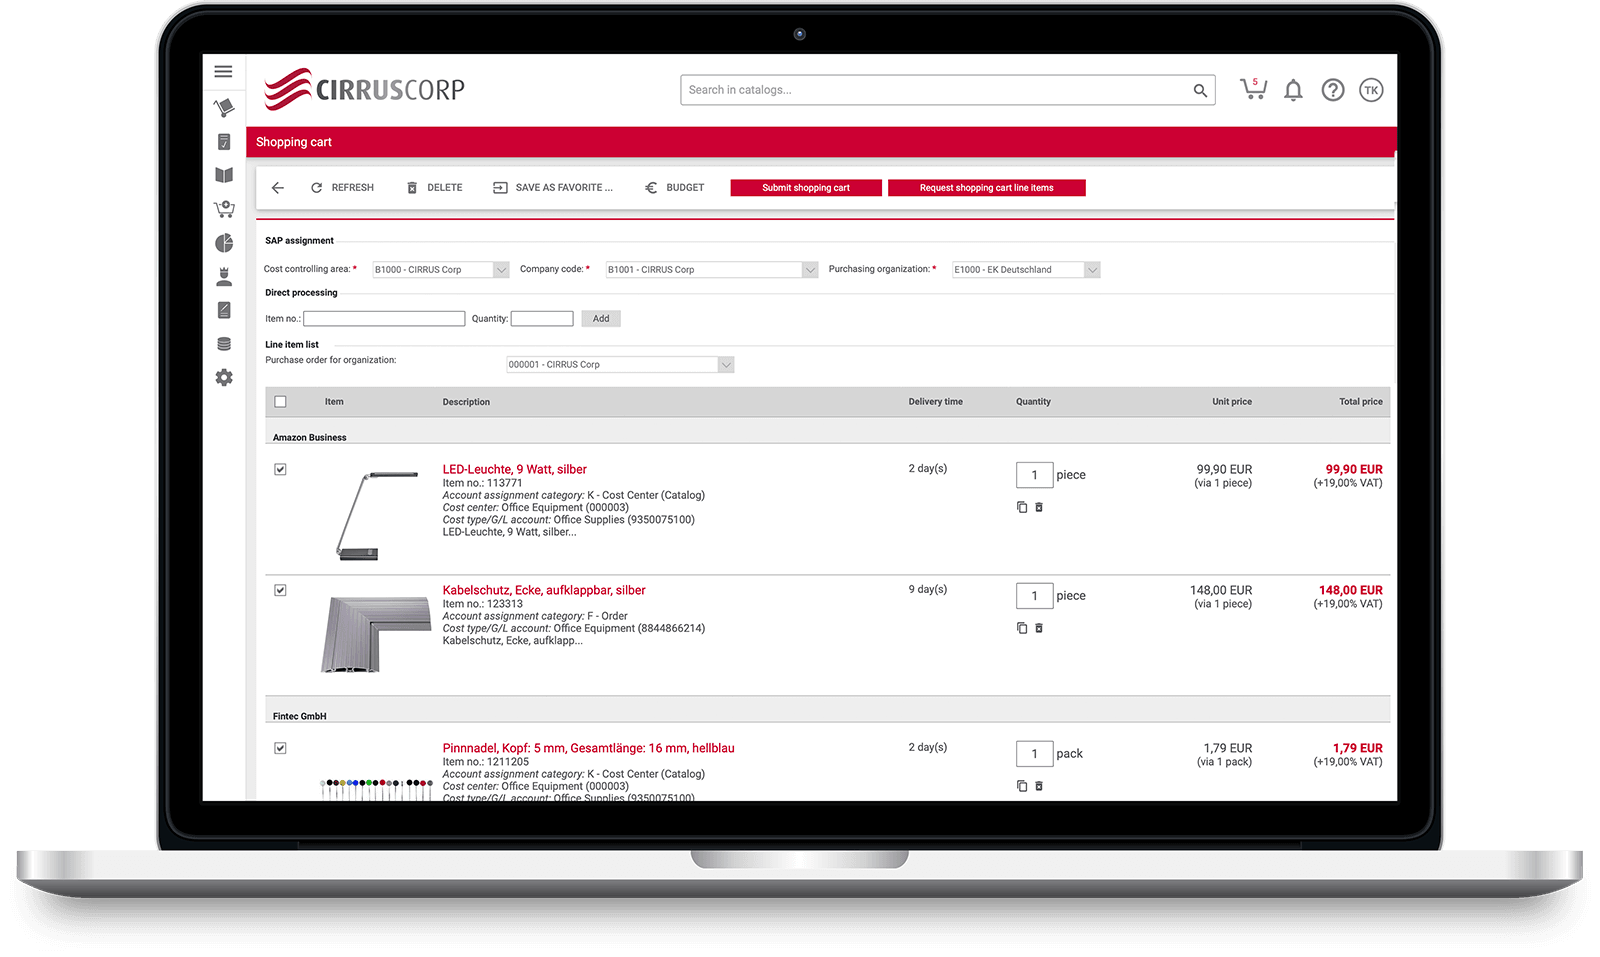Open the settings gear in sidebar
Screen dimensions: 1600x957
pos(224,378)
